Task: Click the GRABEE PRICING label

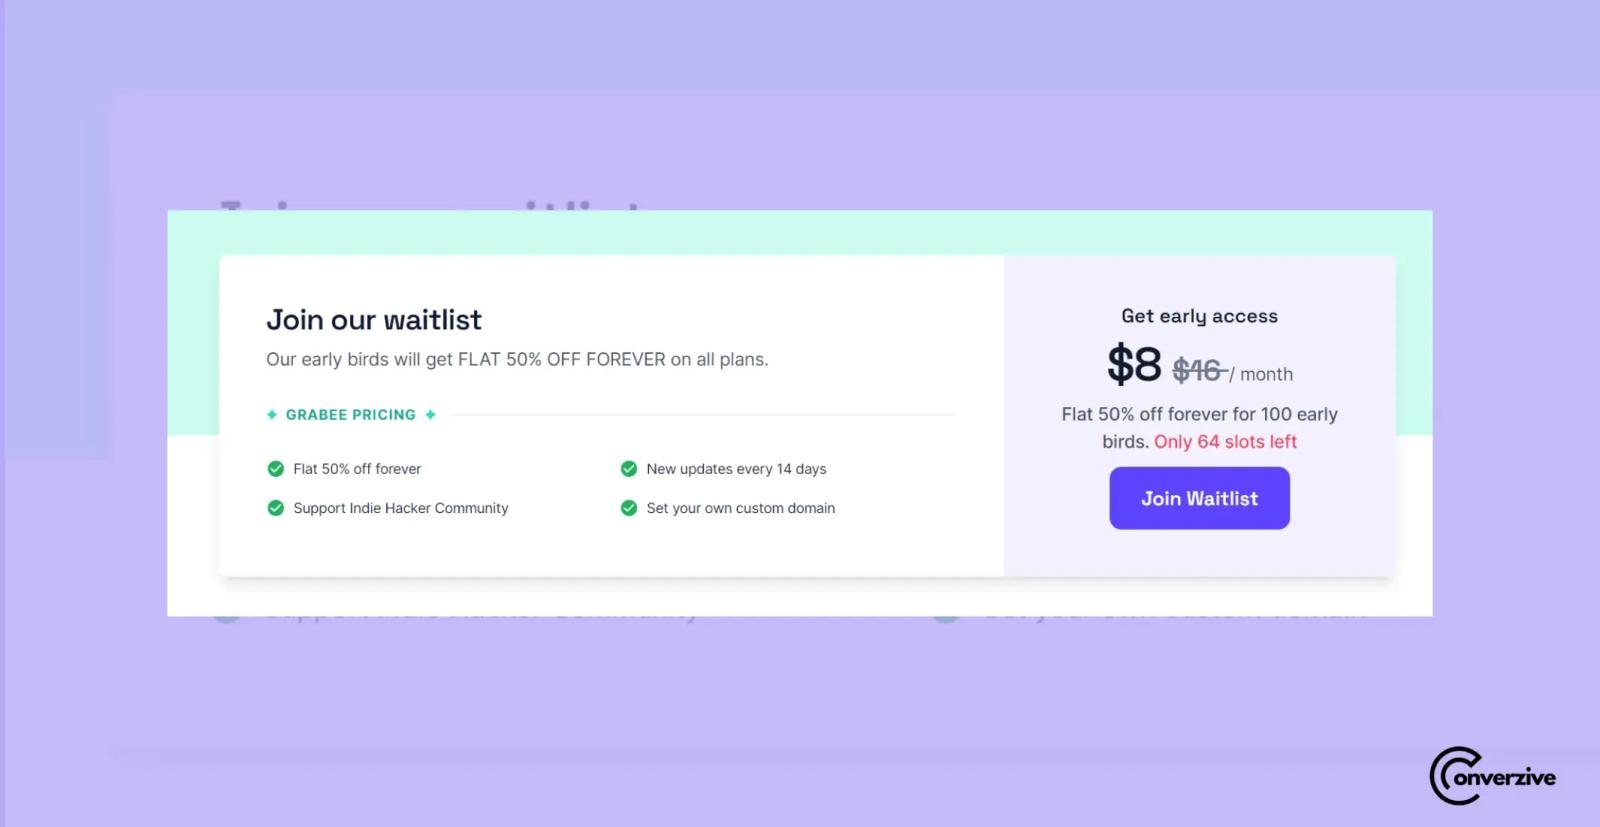Action: [351, 414]
